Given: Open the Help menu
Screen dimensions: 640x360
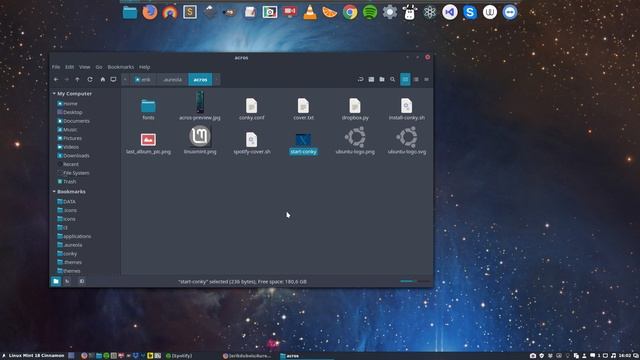Looking at the screenshot, I should pos(144,67).
